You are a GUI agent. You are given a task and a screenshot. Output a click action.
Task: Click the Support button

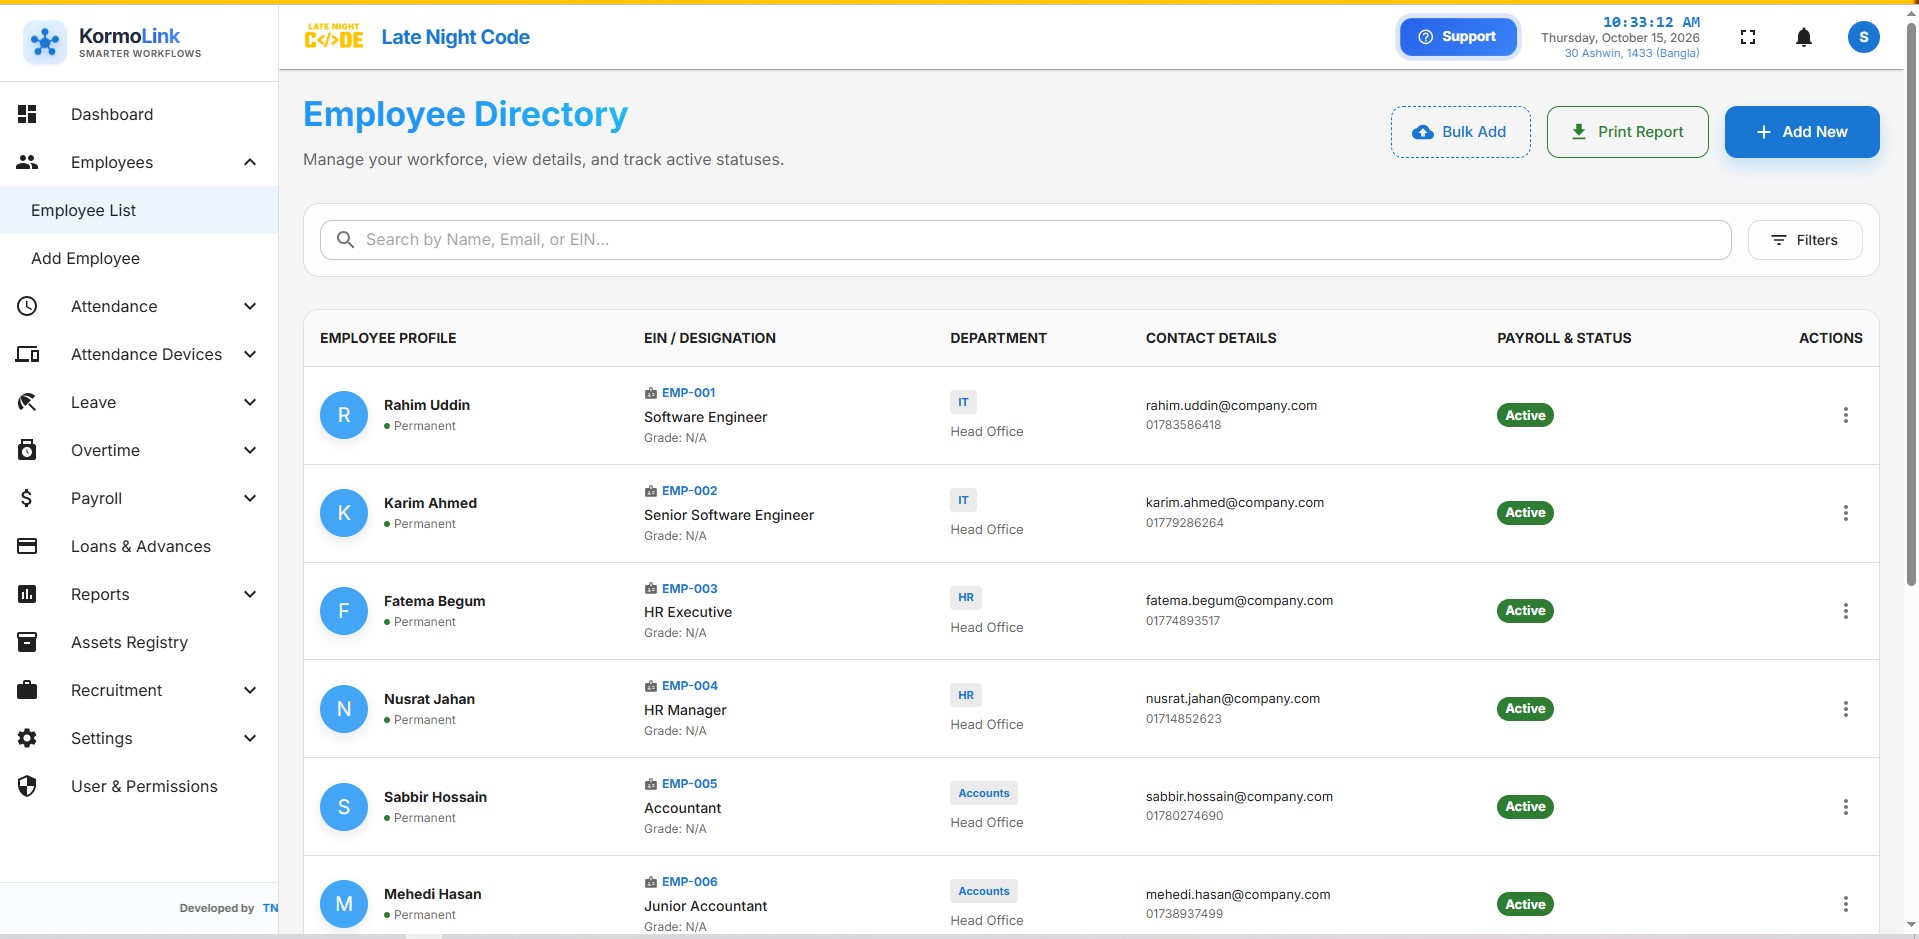1457,37
